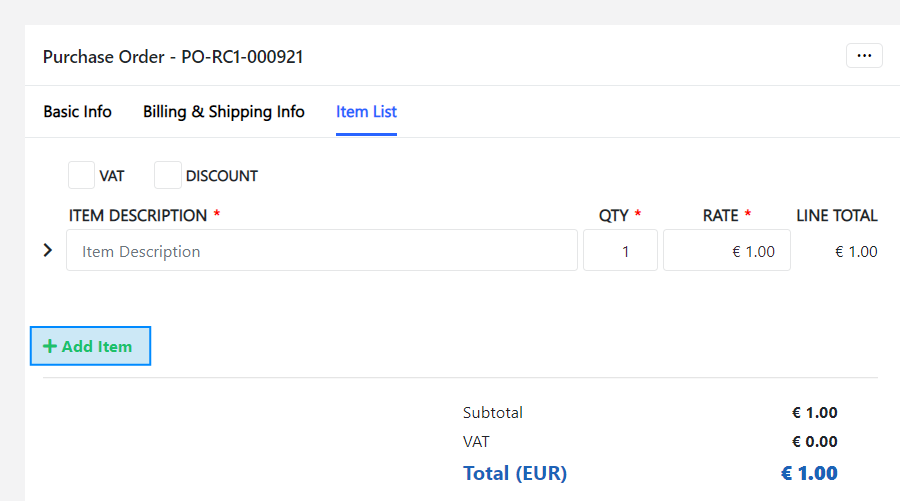
Task: Select the Item List tab
Action: click(x=366, y=112)
